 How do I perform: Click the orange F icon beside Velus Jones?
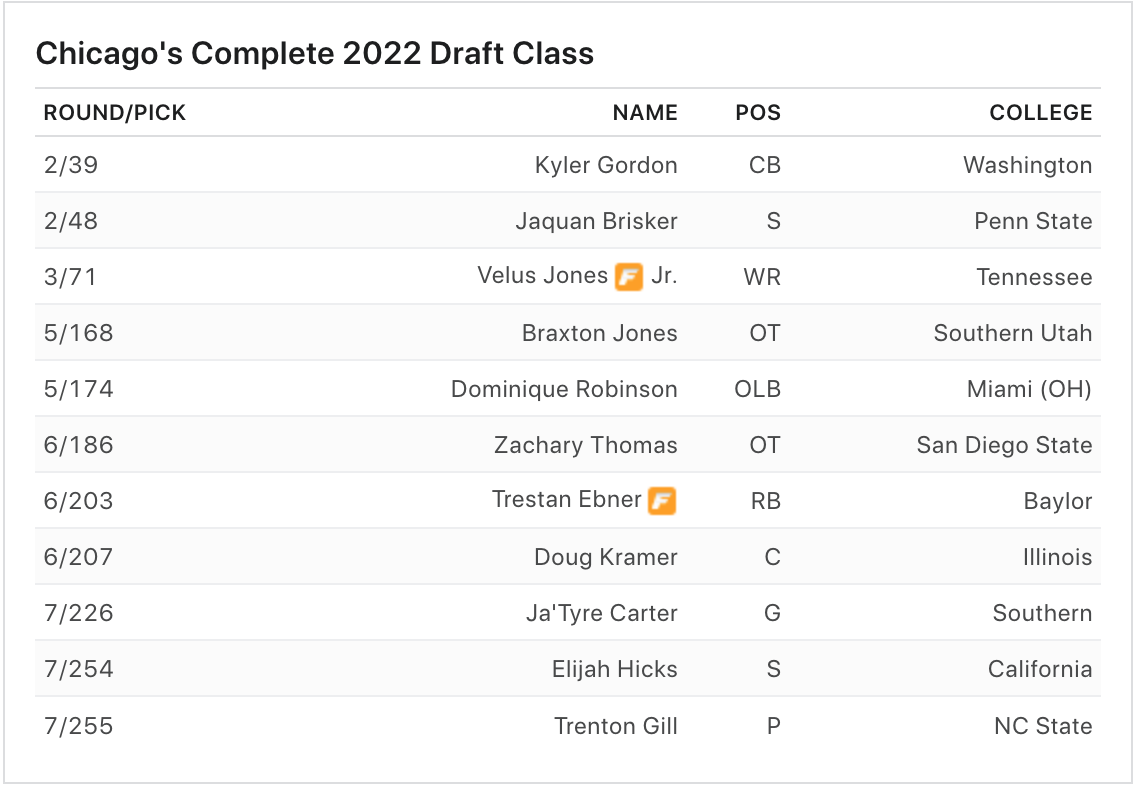[629, 277]
